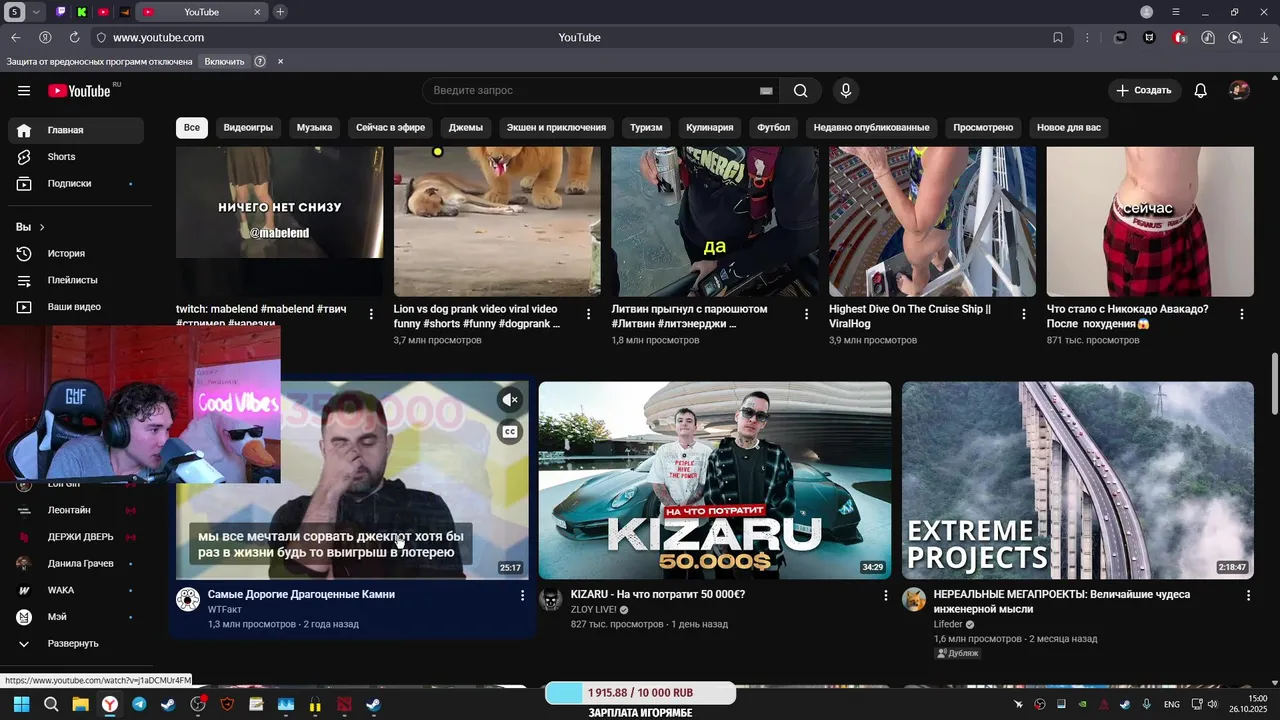
Task: Open the YouTube hamburger guide menu
Action: [24, 90]
